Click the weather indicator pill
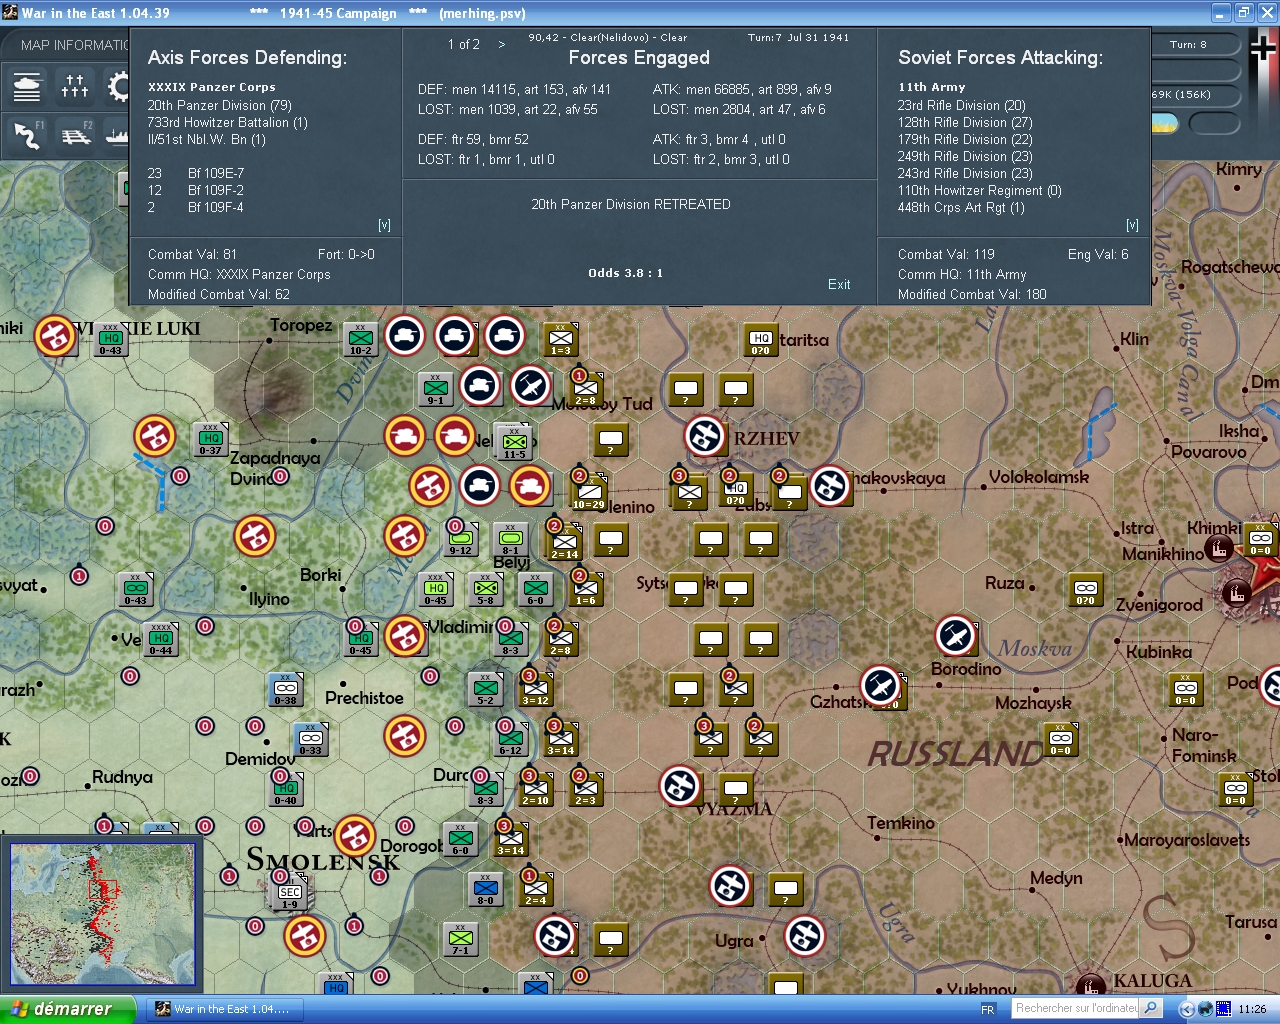The height and width of the screenshot is (1024, 1280). pos(1165,124)
